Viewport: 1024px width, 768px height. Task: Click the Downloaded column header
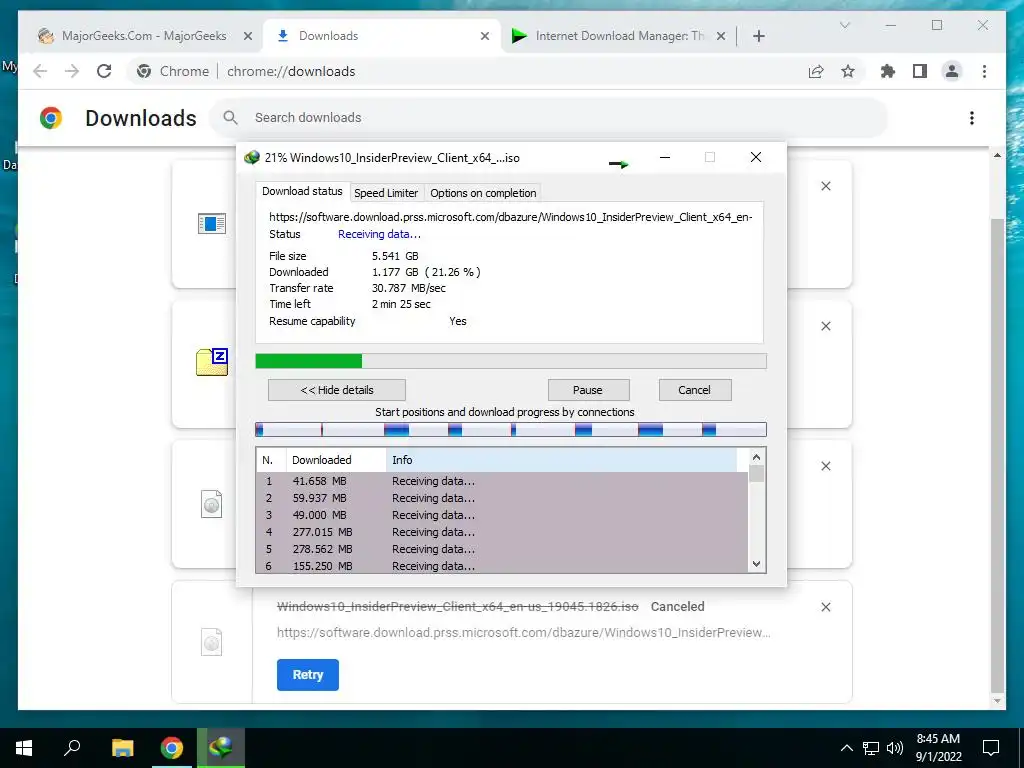[336, 460]
